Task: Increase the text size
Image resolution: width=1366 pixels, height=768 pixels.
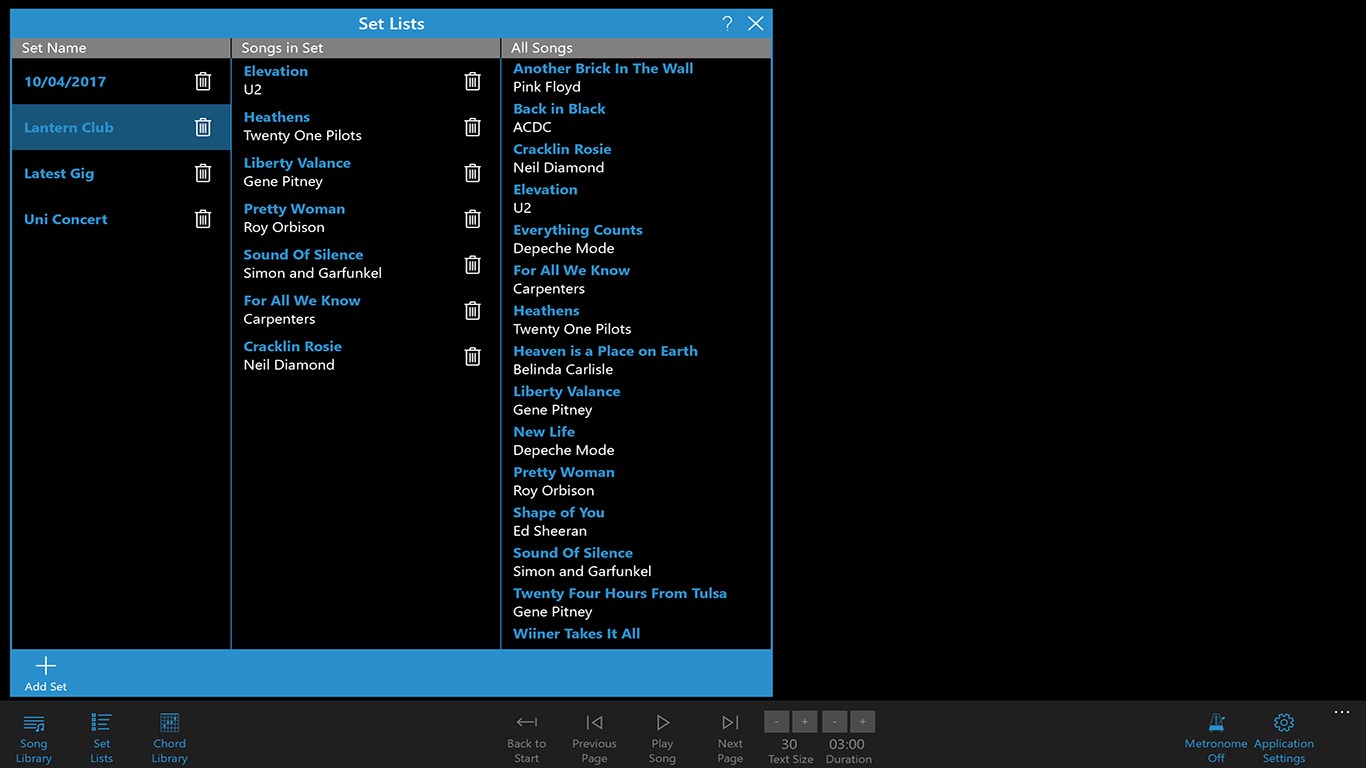Action: pyautogui.click(x=804, y=721)
